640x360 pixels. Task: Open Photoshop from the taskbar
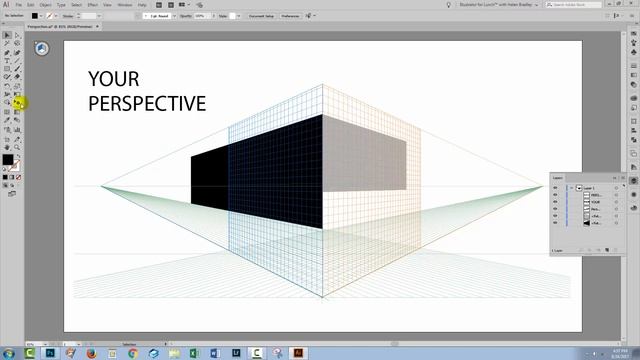[x=50, y=353]
